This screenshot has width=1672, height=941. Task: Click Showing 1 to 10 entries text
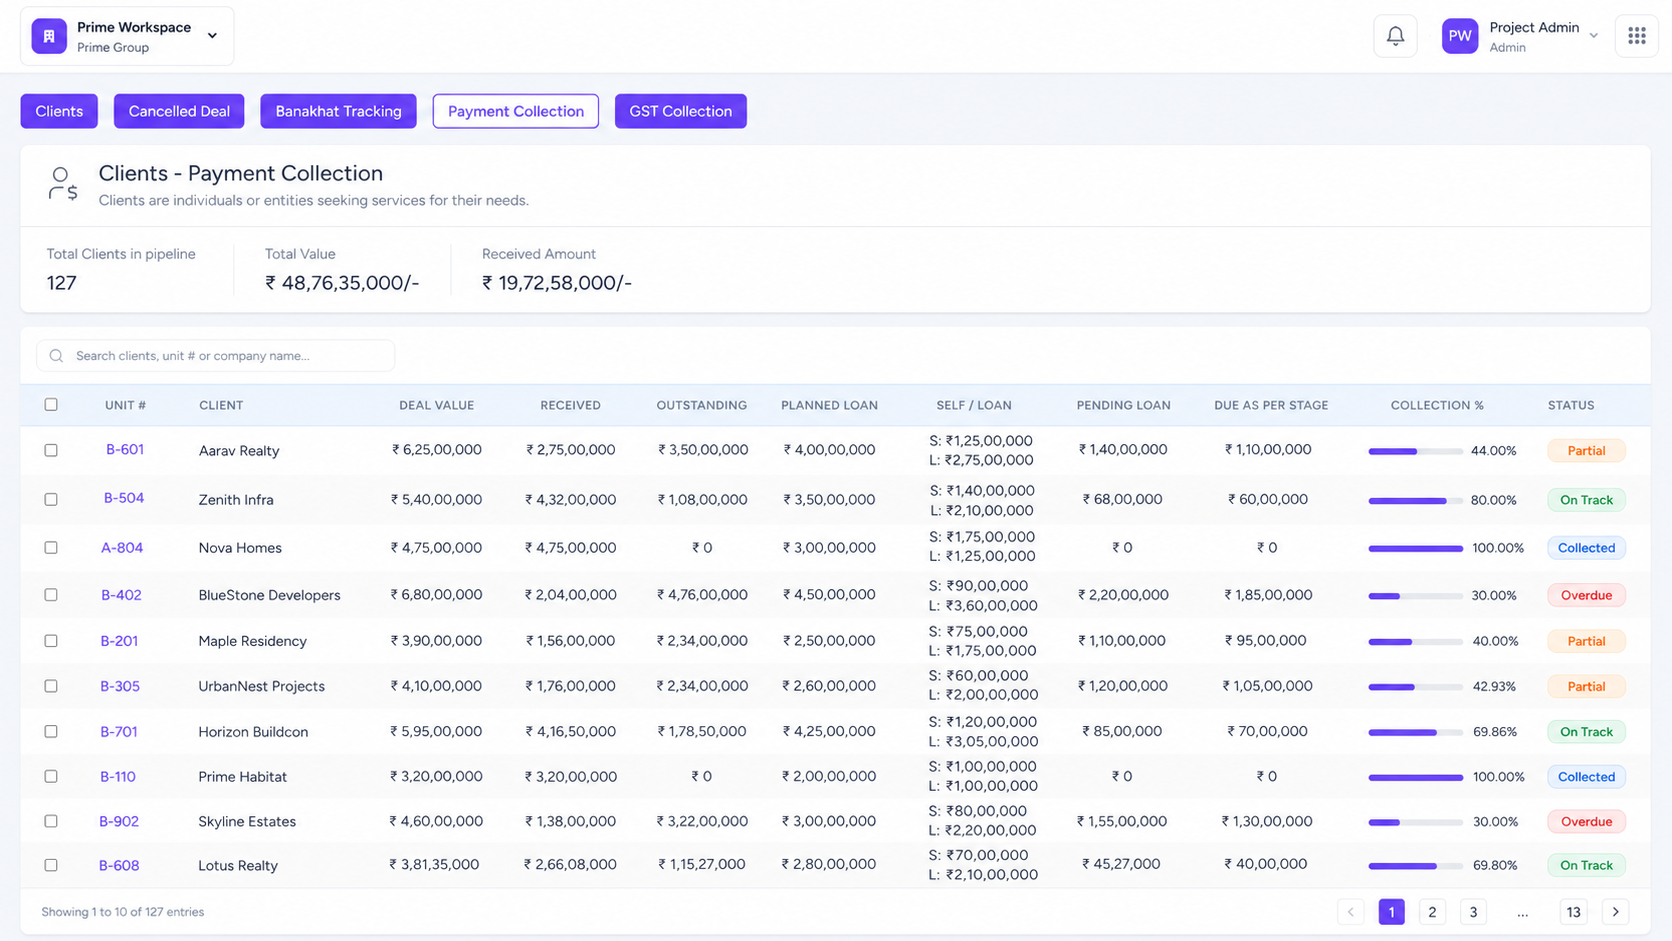click(x=123, y=912)
